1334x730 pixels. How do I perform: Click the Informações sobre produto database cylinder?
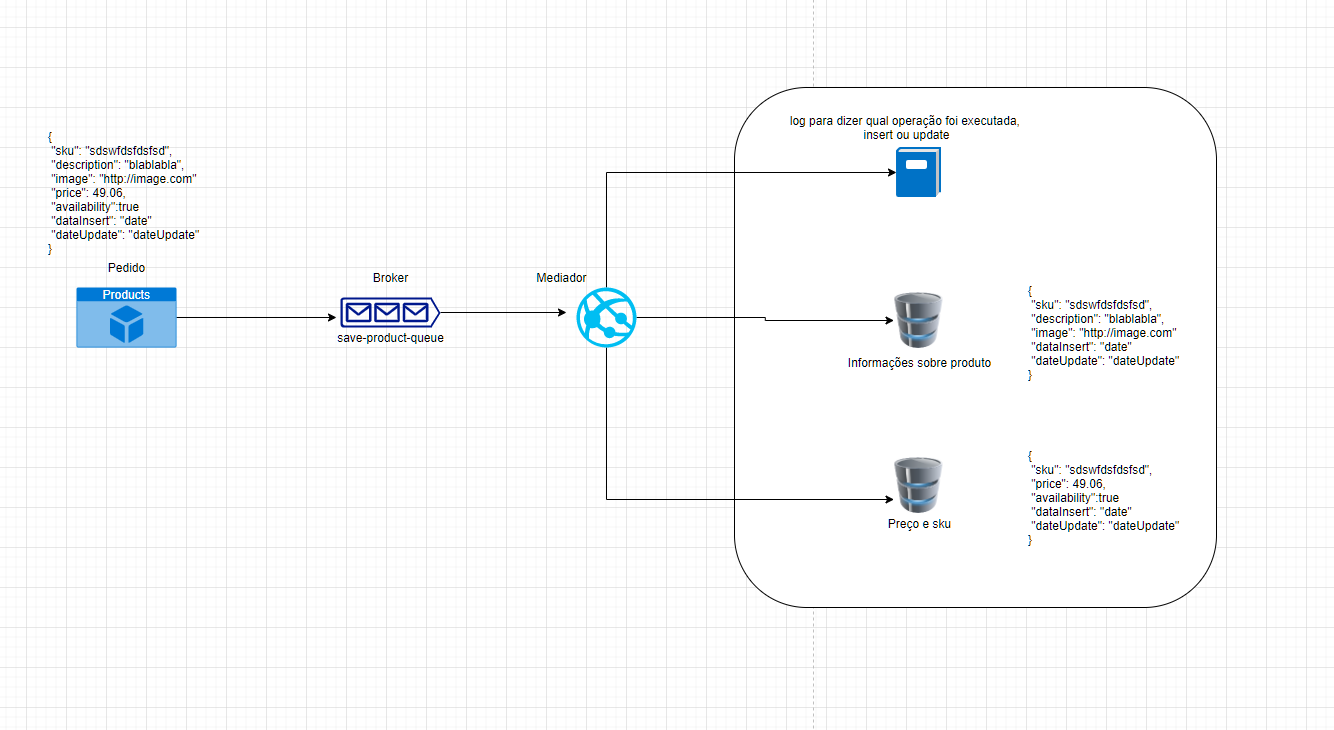tap(917, 318)
